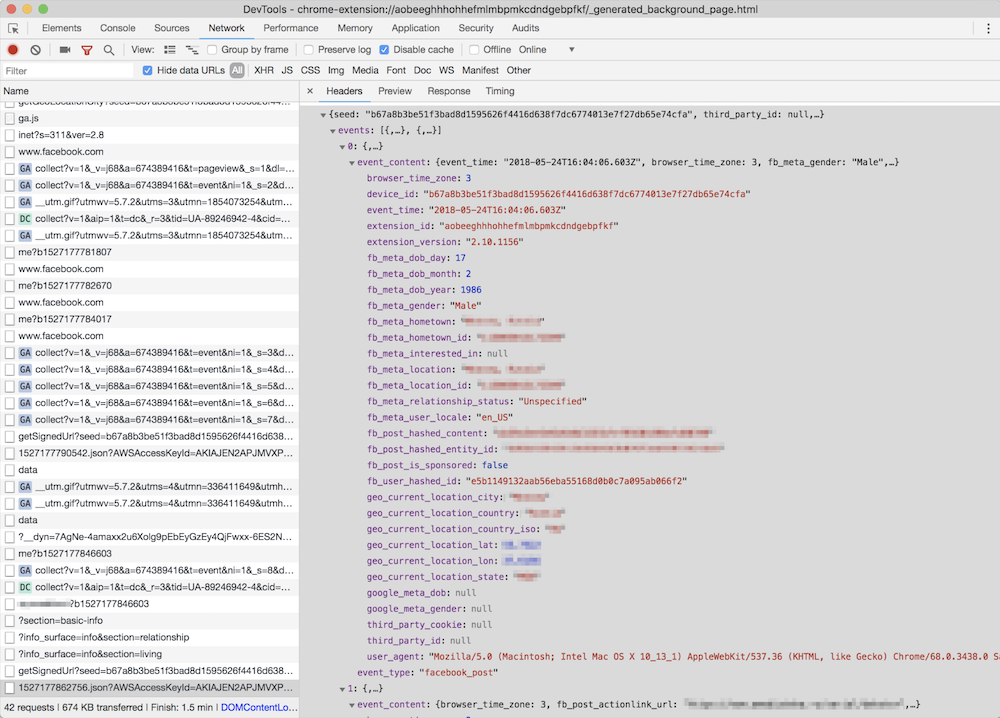The image size is (1000, 718).
Task: Open network search magnifier
Action: 109,50
